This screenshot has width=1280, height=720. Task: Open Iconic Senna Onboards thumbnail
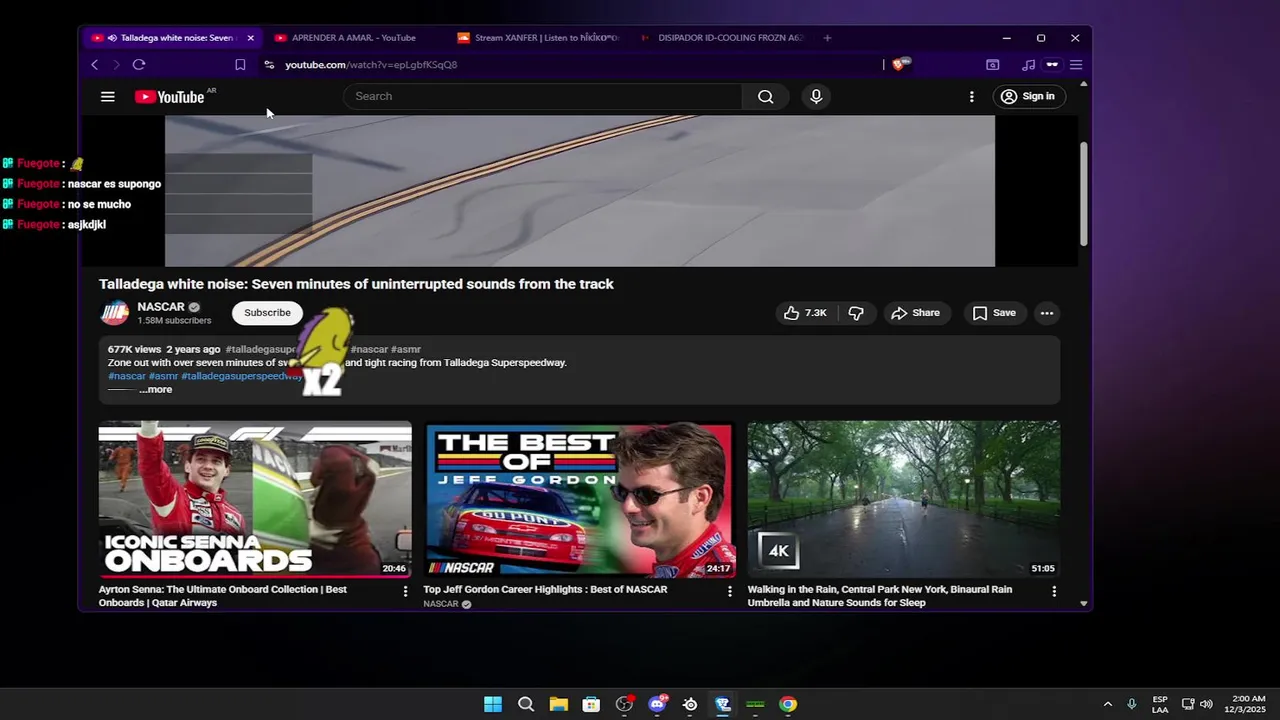point(255,499)
